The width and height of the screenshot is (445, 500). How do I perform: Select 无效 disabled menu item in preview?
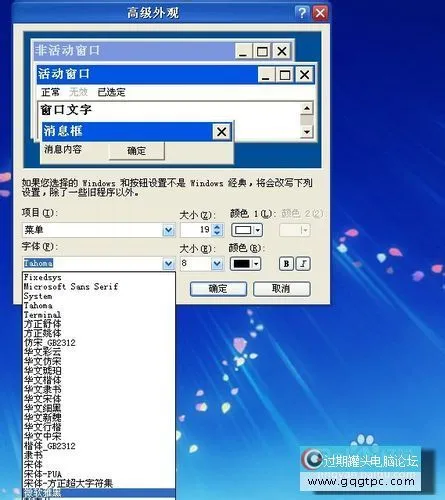click(79, 92)
